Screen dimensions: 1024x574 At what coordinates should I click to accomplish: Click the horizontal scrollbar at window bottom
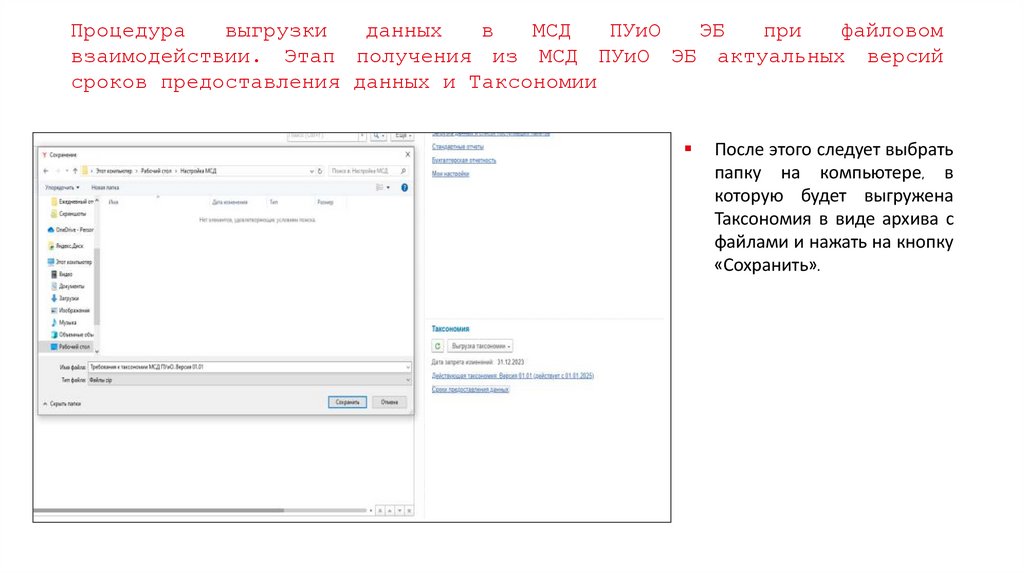point(200,511)
